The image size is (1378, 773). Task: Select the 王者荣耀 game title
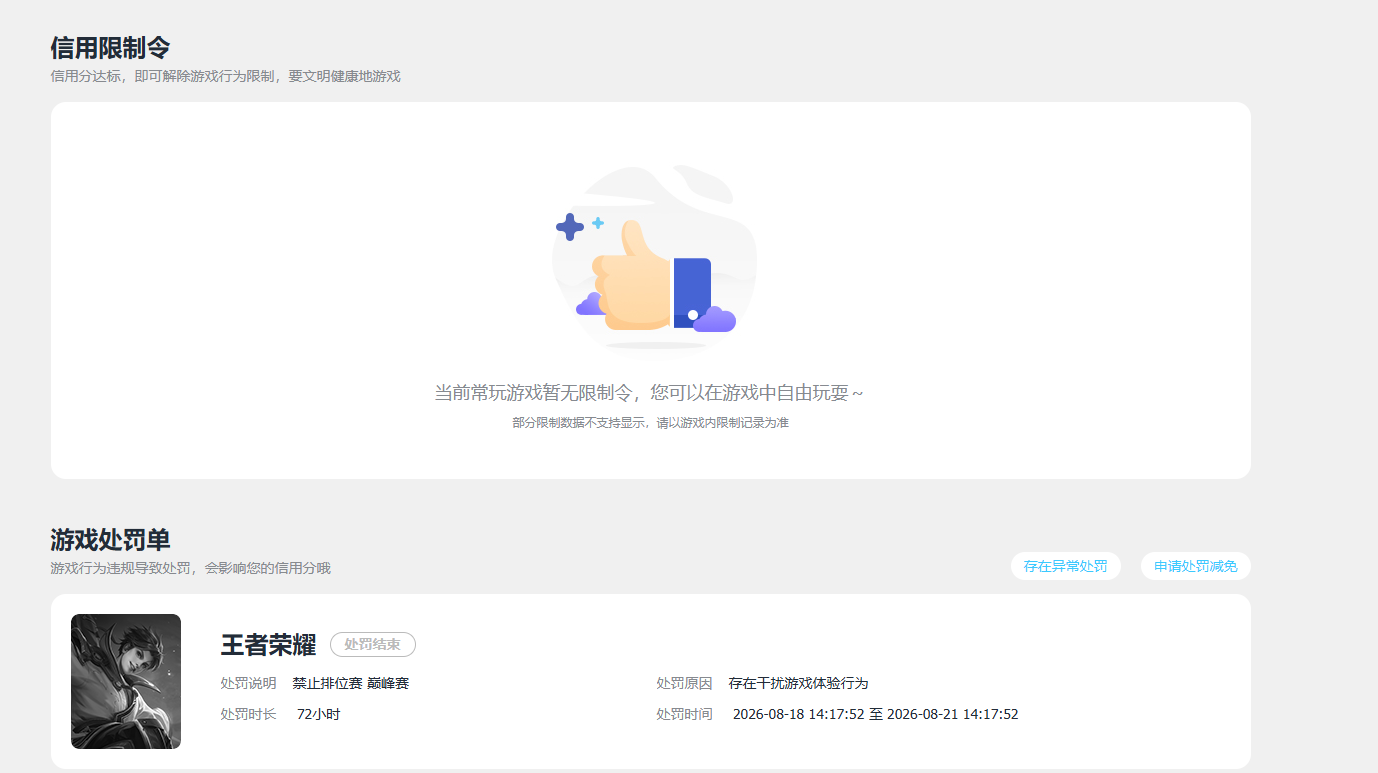click(x=268, y=645)
